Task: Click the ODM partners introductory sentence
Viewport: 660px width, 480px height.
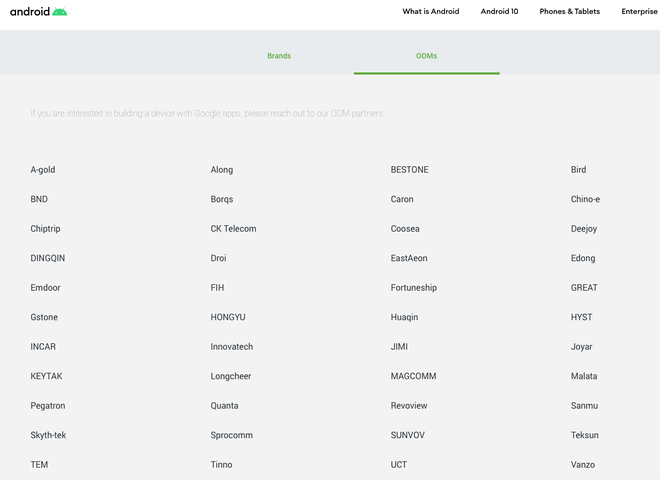Action: (x=207, y=113)
